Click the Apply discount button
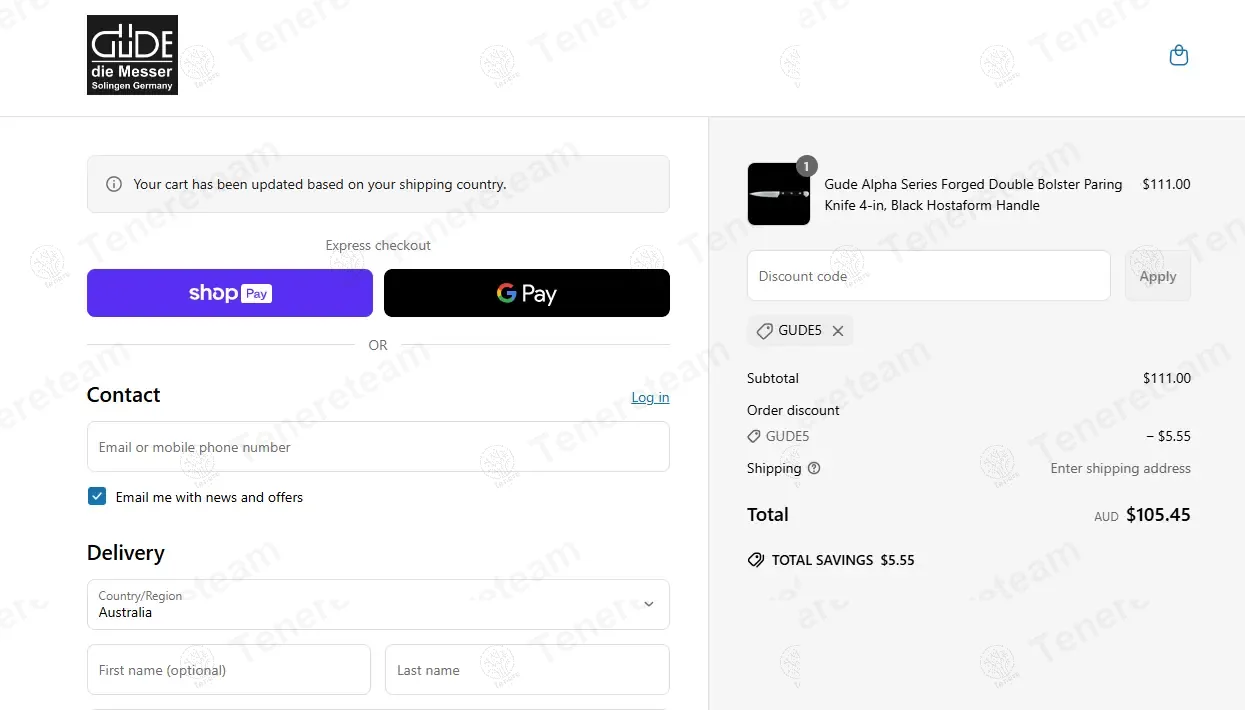The height and width of the screenshot is (710, 1245). 1158,276
